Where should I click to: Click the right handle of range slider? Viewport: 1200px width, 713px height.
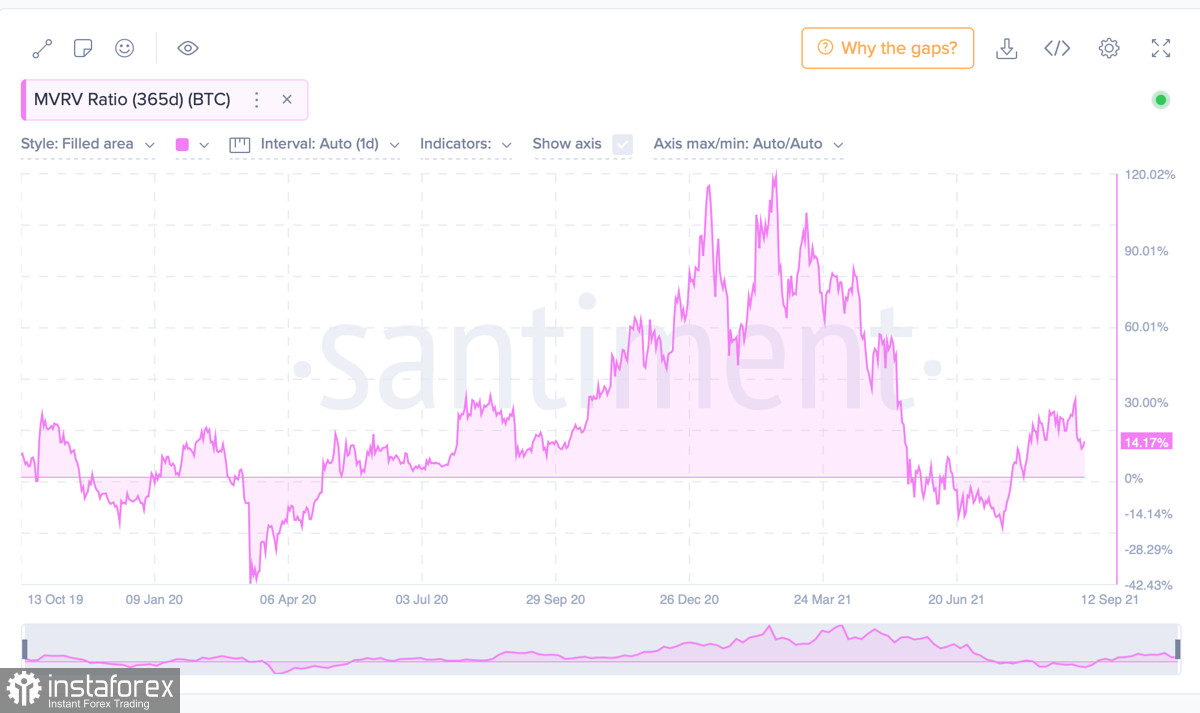[1177, 649]
